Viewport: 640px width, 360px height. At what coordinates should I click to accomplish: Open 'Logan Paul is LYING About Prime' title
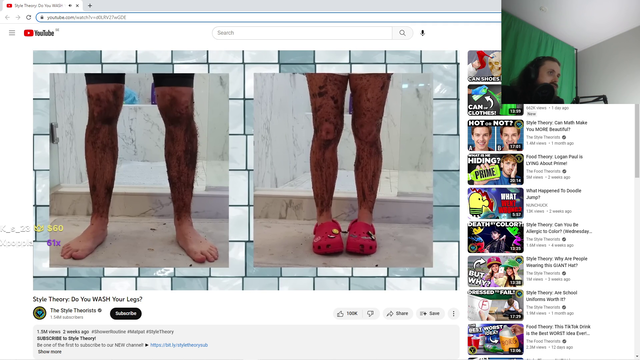click(554, 160)
